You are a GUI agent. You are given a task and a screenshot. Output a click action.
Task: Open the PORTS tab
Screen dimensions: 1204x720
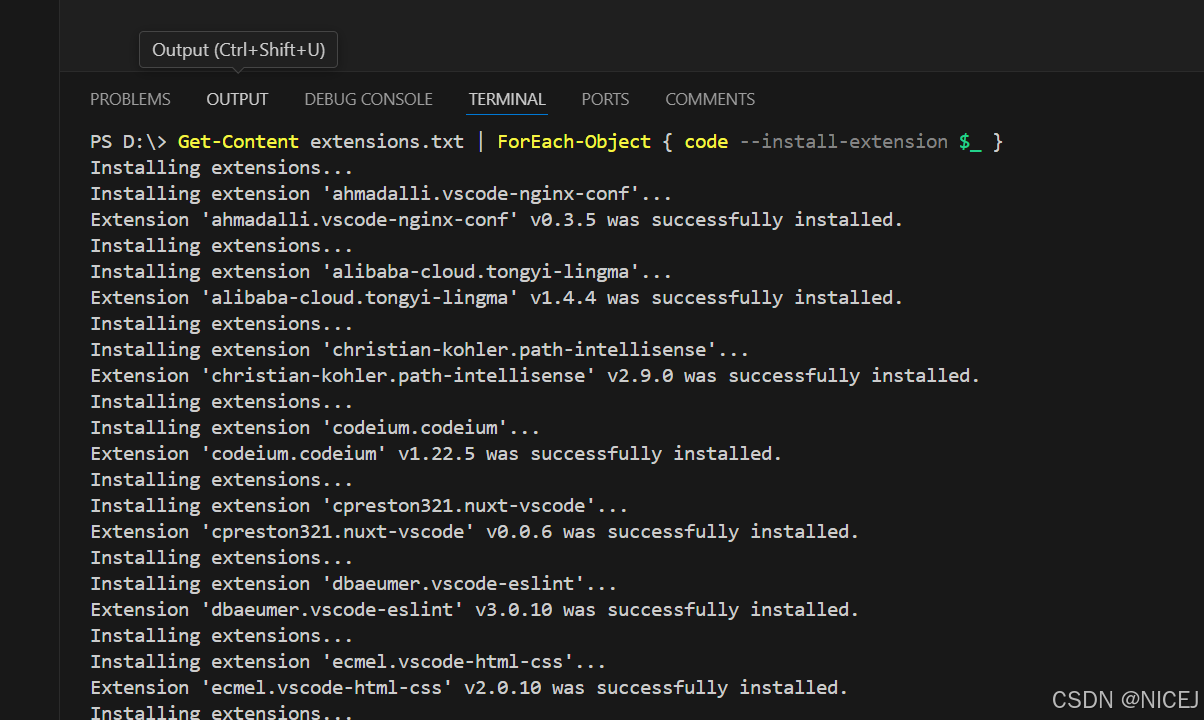(605, 99)
